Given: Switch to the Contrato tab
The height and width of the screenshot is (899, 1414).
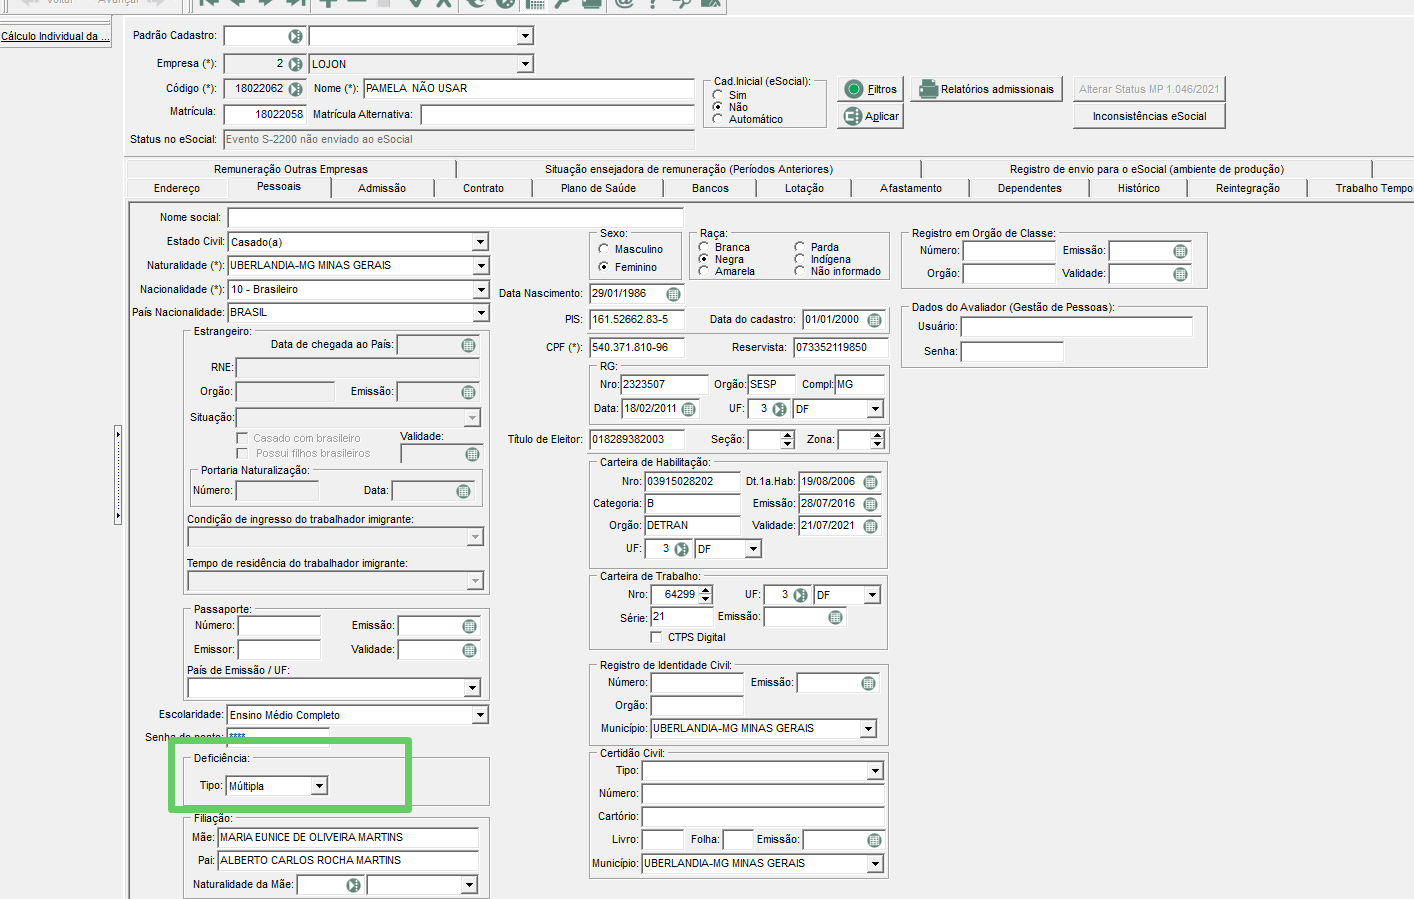Looking at the screenshot, I should pos(483,188).
